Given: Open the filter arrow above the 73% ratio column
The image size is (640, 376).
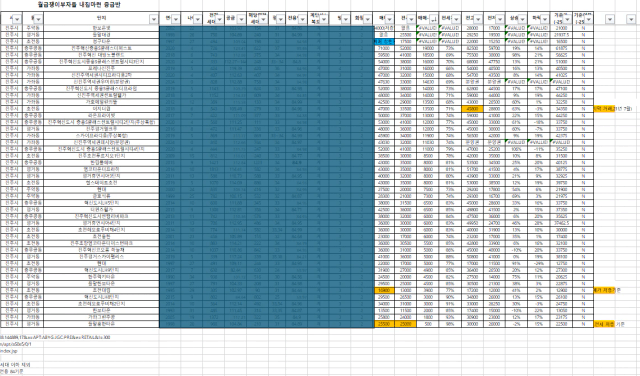Looking at the screenshot, I should point(456,19).
